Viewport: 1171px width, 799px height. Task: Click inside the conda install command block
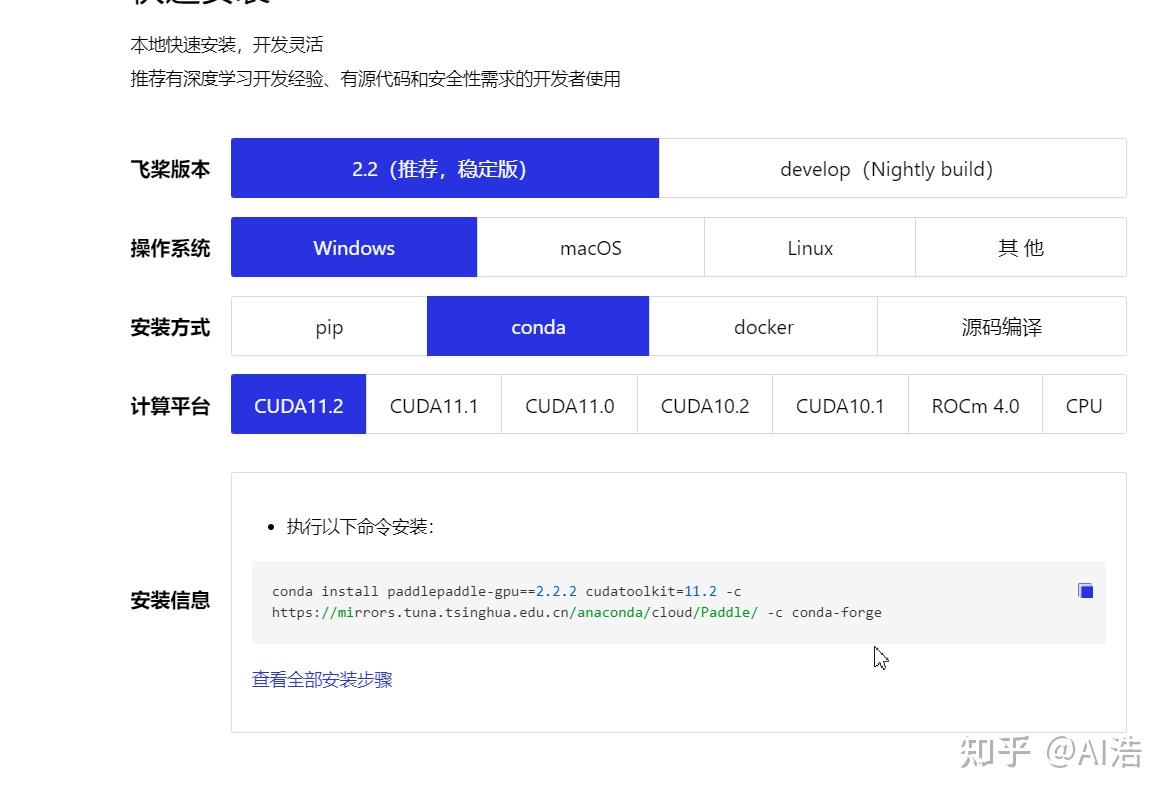600,600
